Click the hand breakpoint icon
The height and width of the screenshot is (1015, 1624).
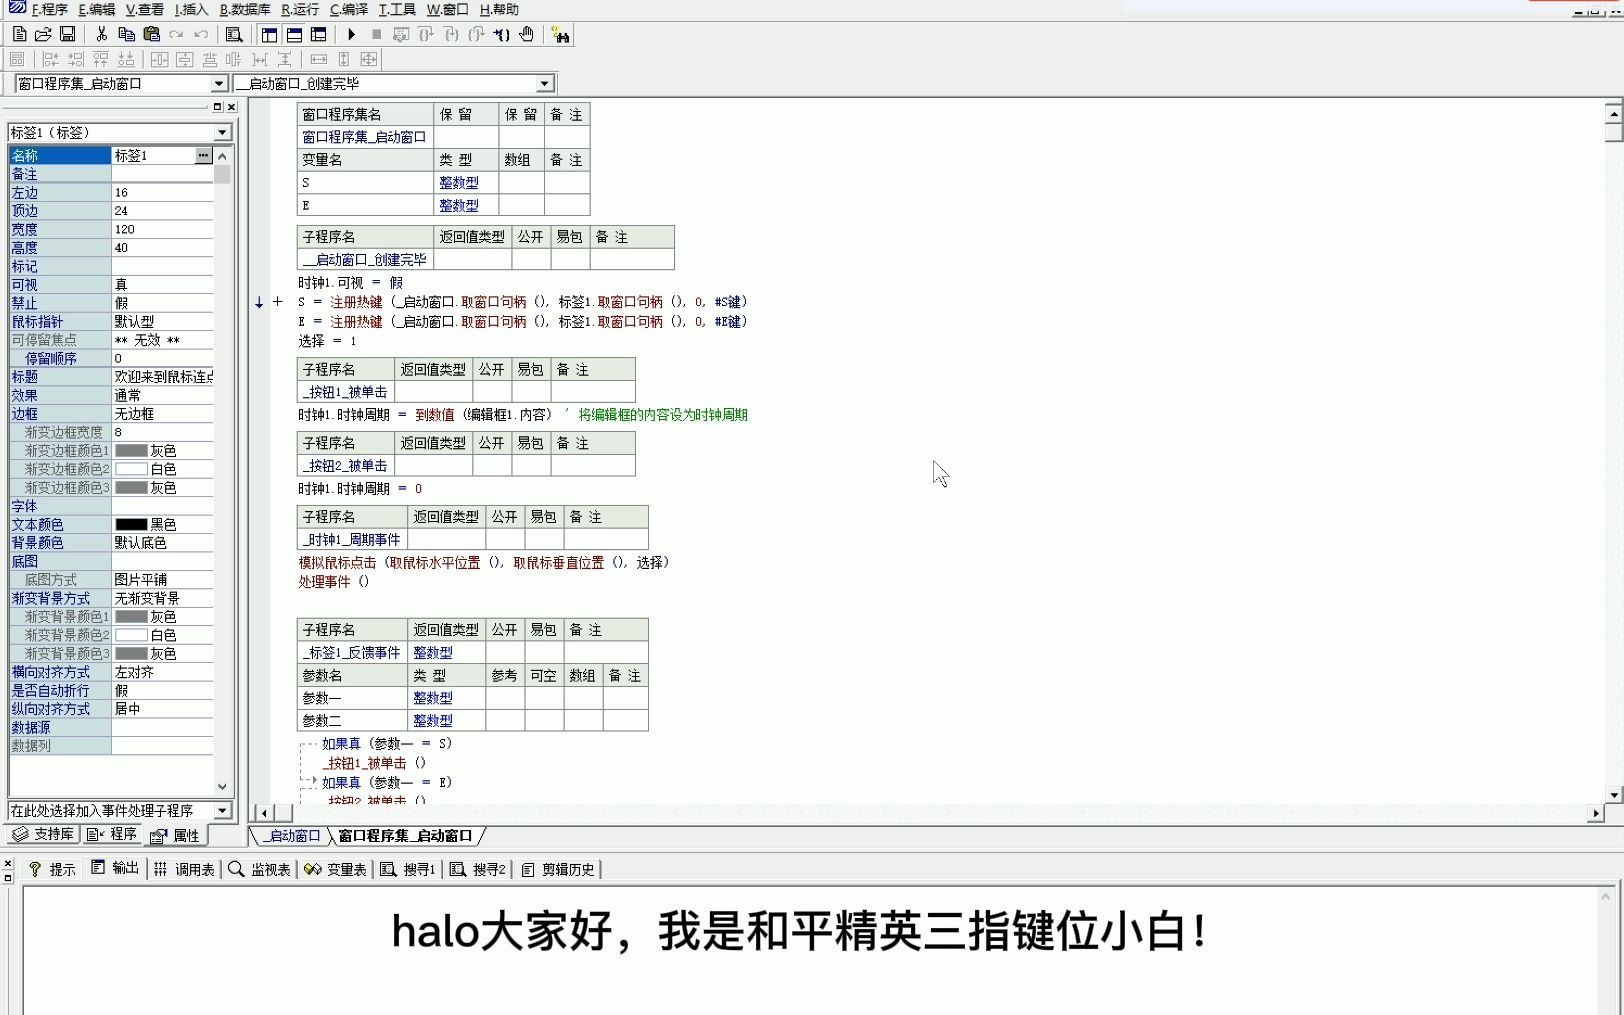click(526, 34)
